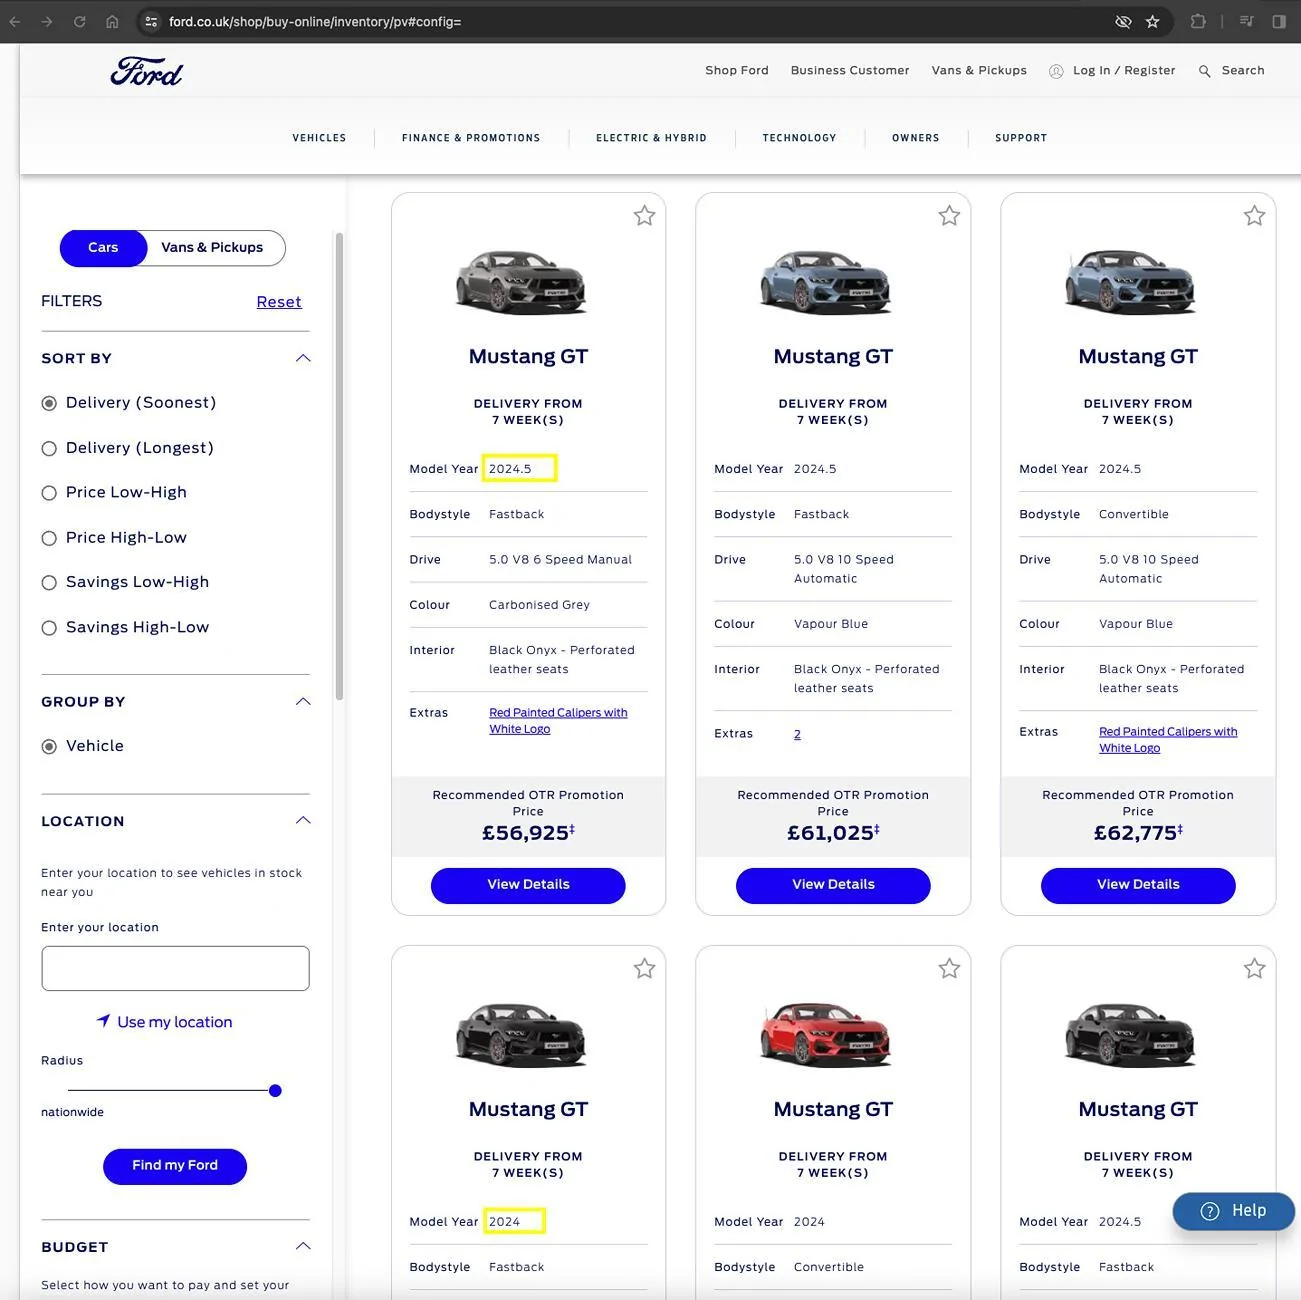
Task: Click the Ford logo in the header
Action: click(146, 71)
